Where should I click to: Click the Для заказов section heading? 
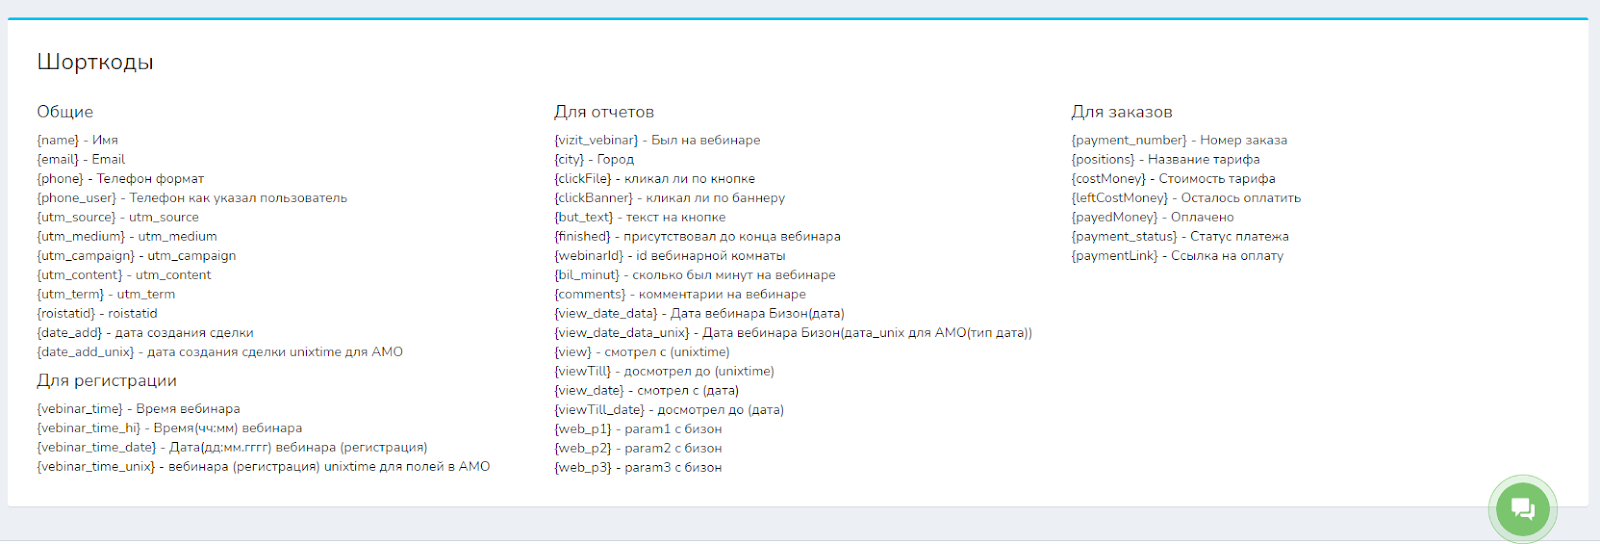[1121, 112]
